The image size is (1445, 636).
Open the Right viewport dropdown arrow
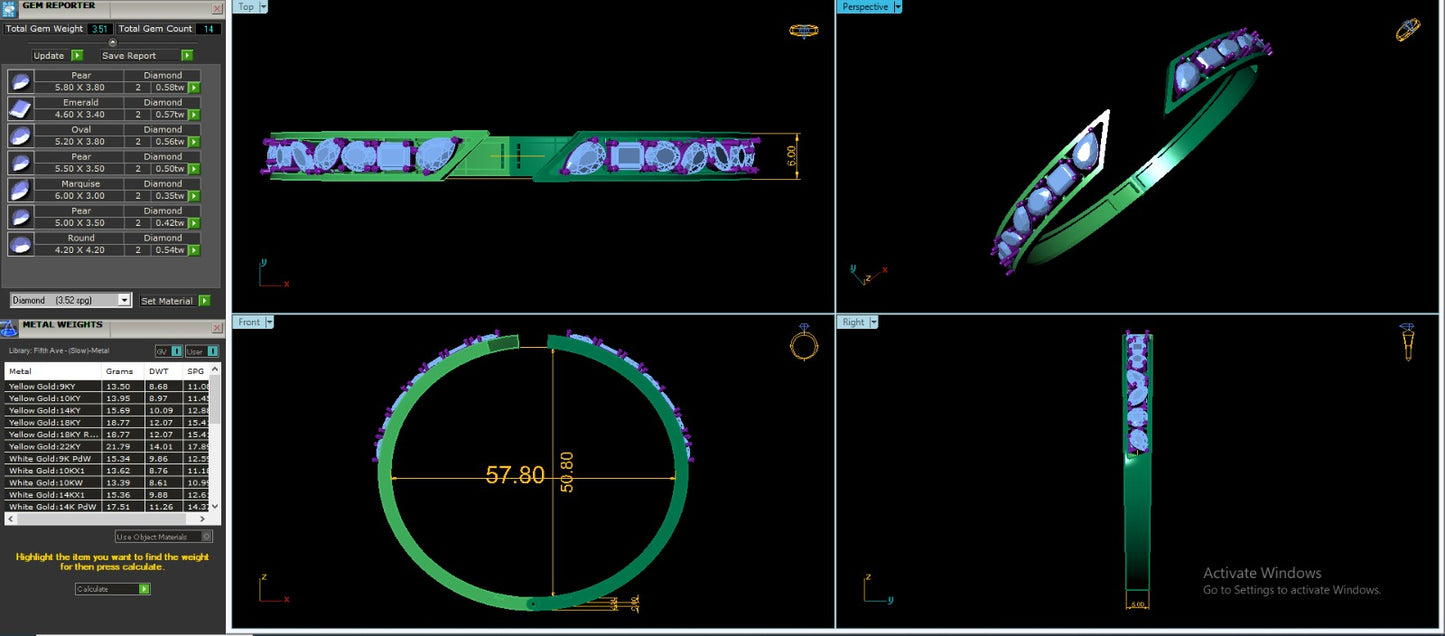tap(873, 322)
